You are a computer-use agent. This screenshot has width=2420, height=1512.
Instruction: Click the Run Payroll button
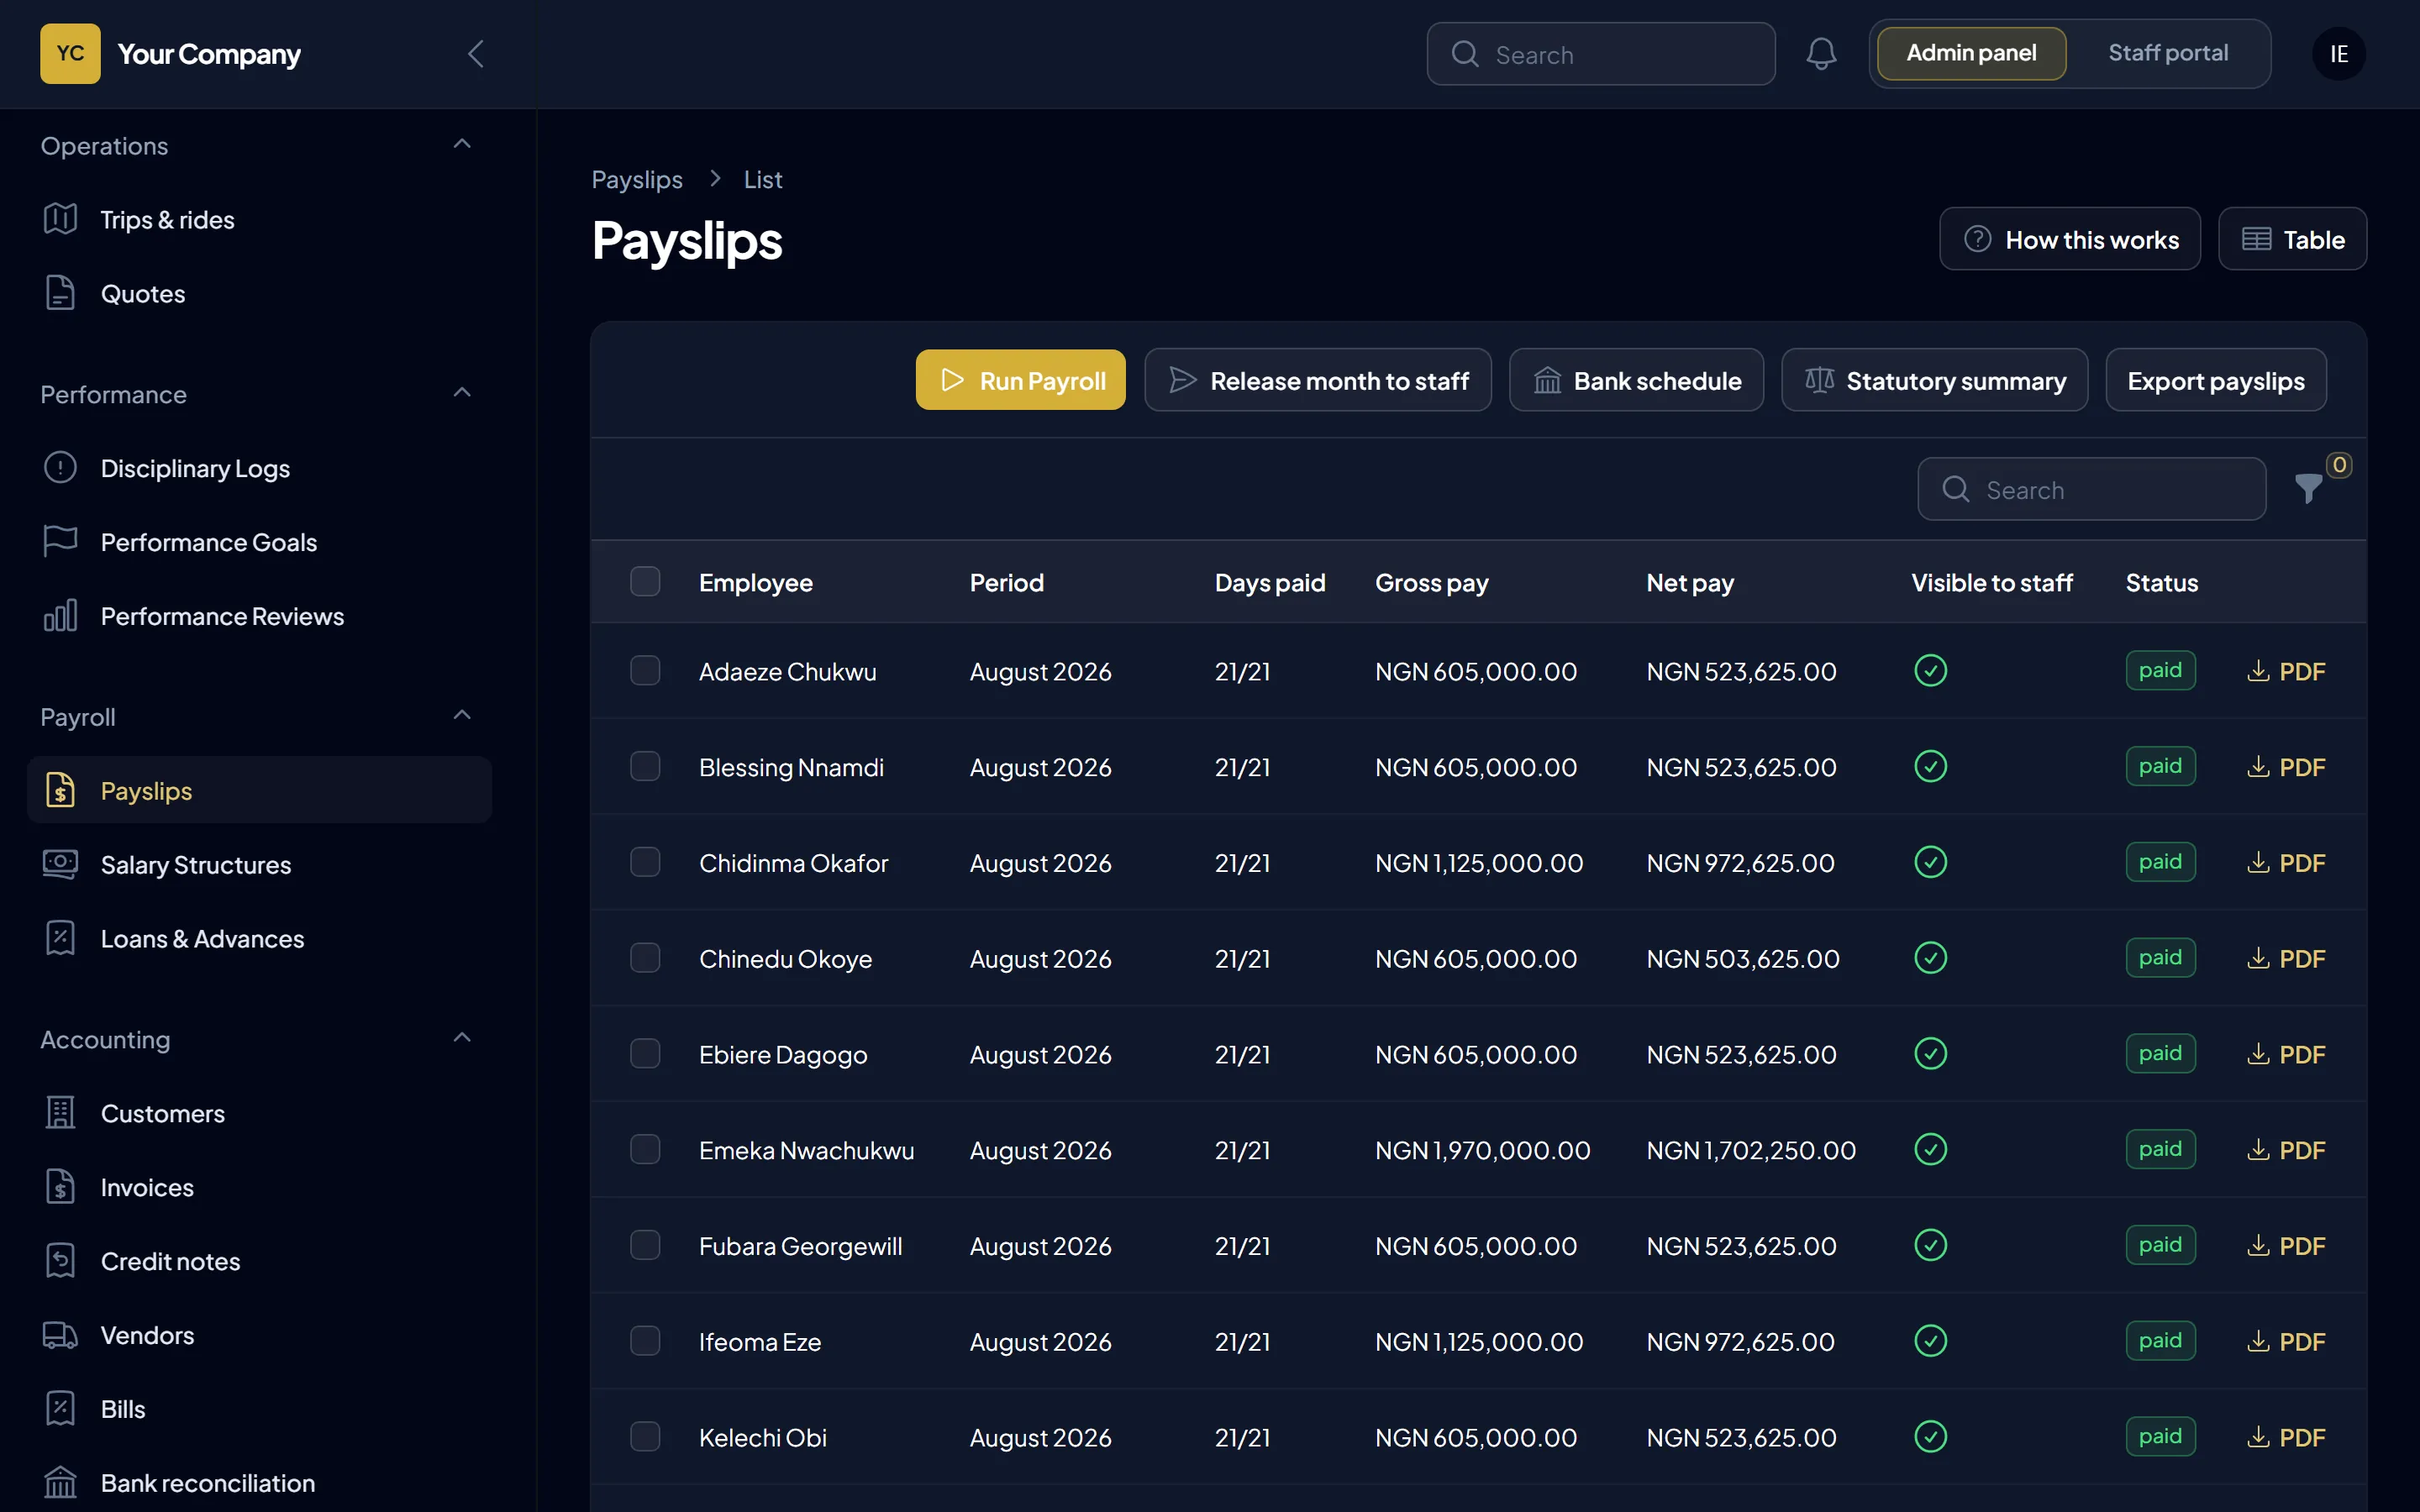[1020, 380]
